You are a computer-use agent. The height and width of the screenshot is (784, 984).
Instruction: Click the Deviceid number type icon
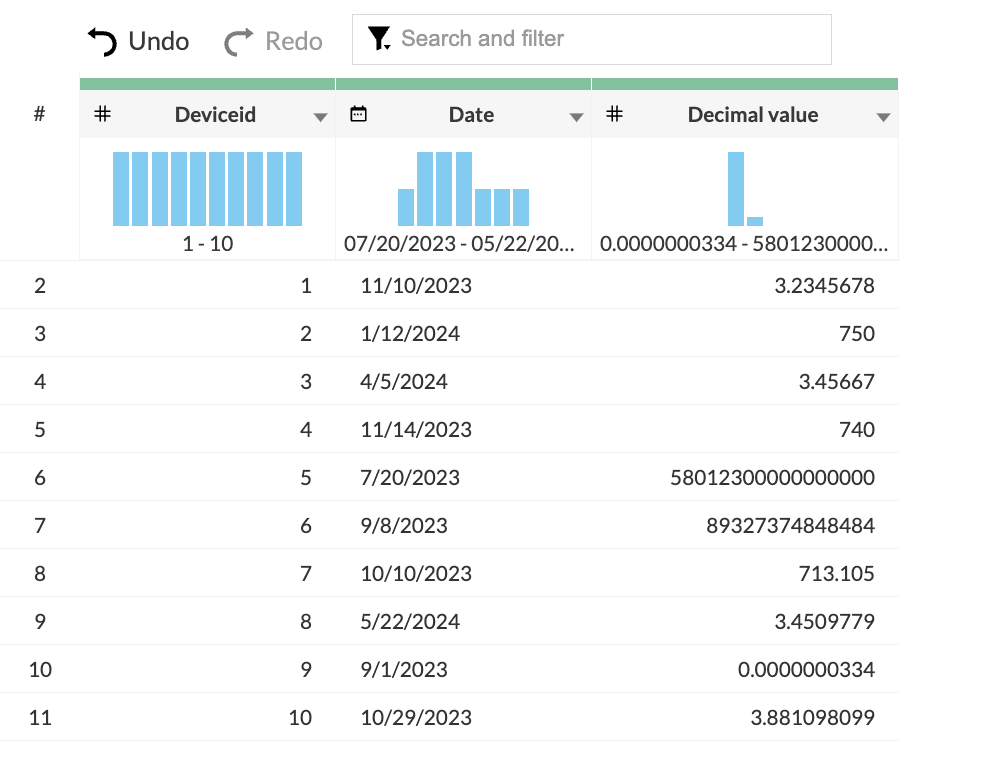[x=102, y=115]
